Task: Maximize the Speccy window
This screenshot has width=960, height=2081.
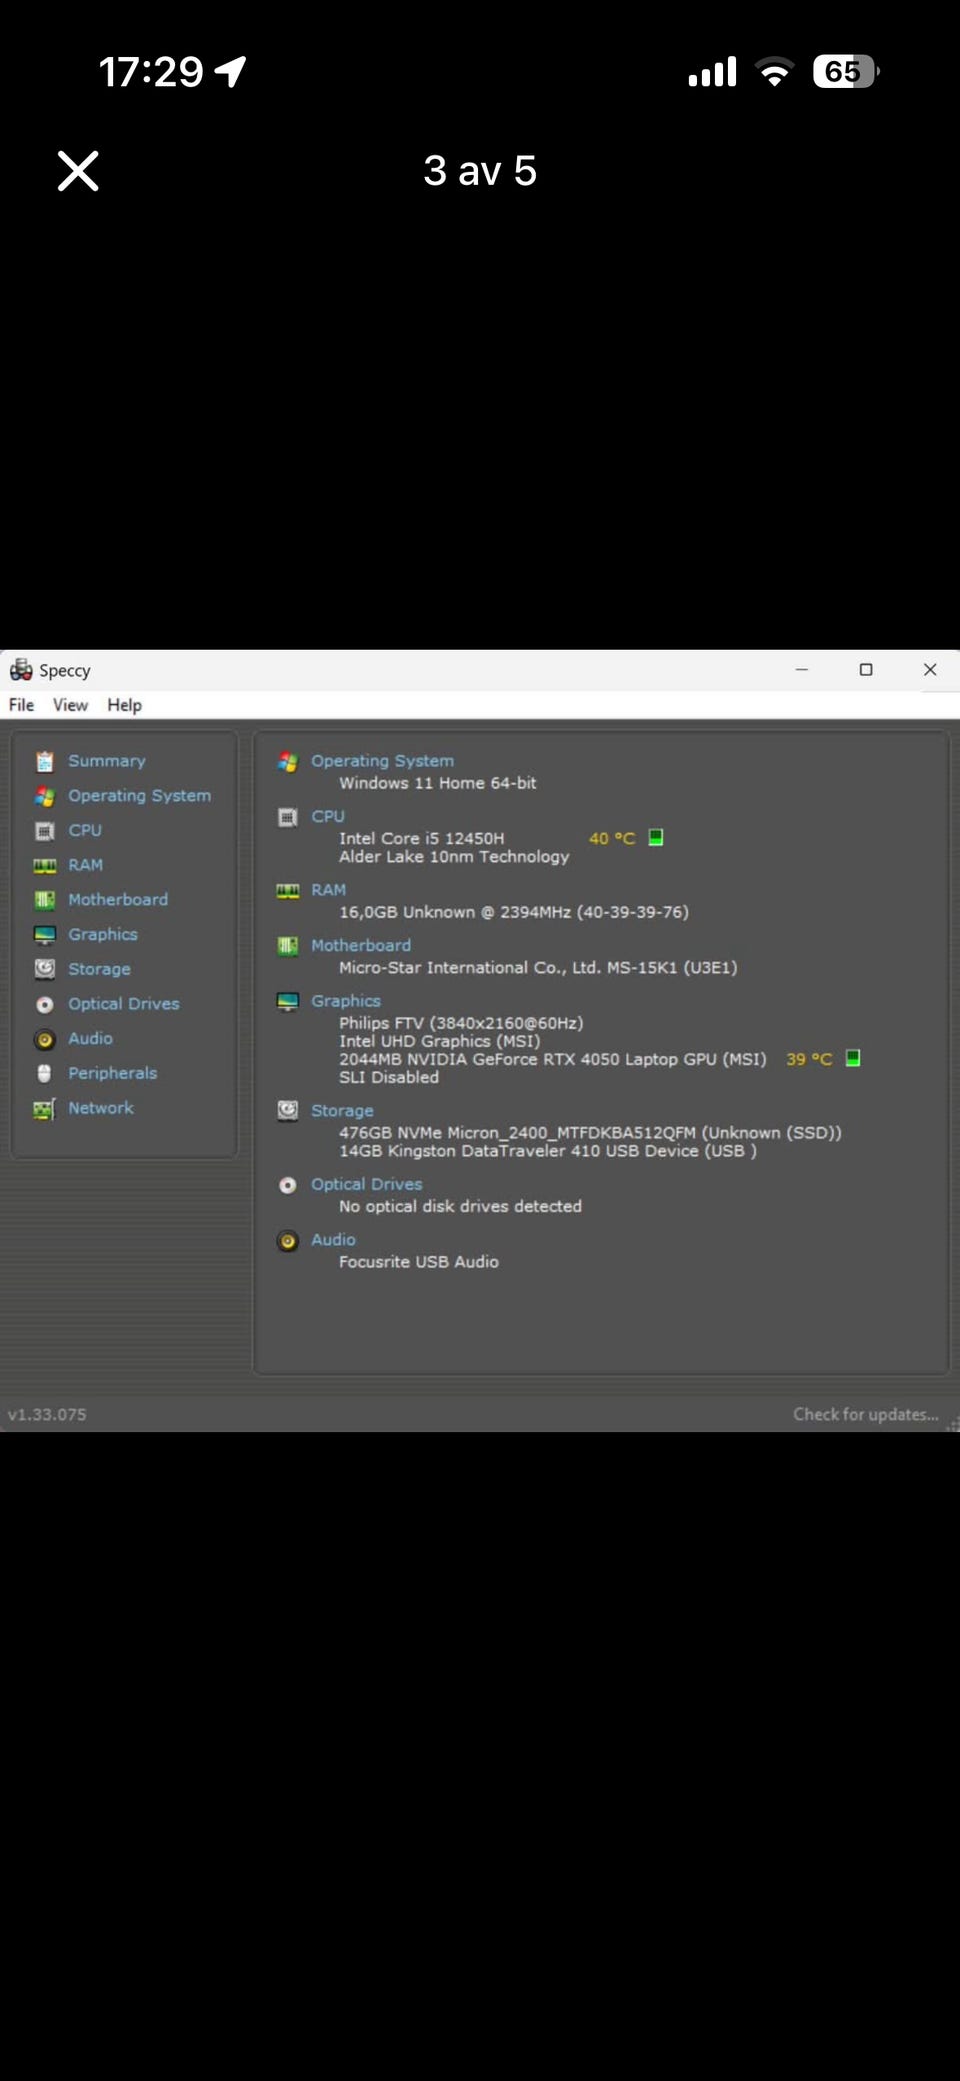Action: point(866,670)
